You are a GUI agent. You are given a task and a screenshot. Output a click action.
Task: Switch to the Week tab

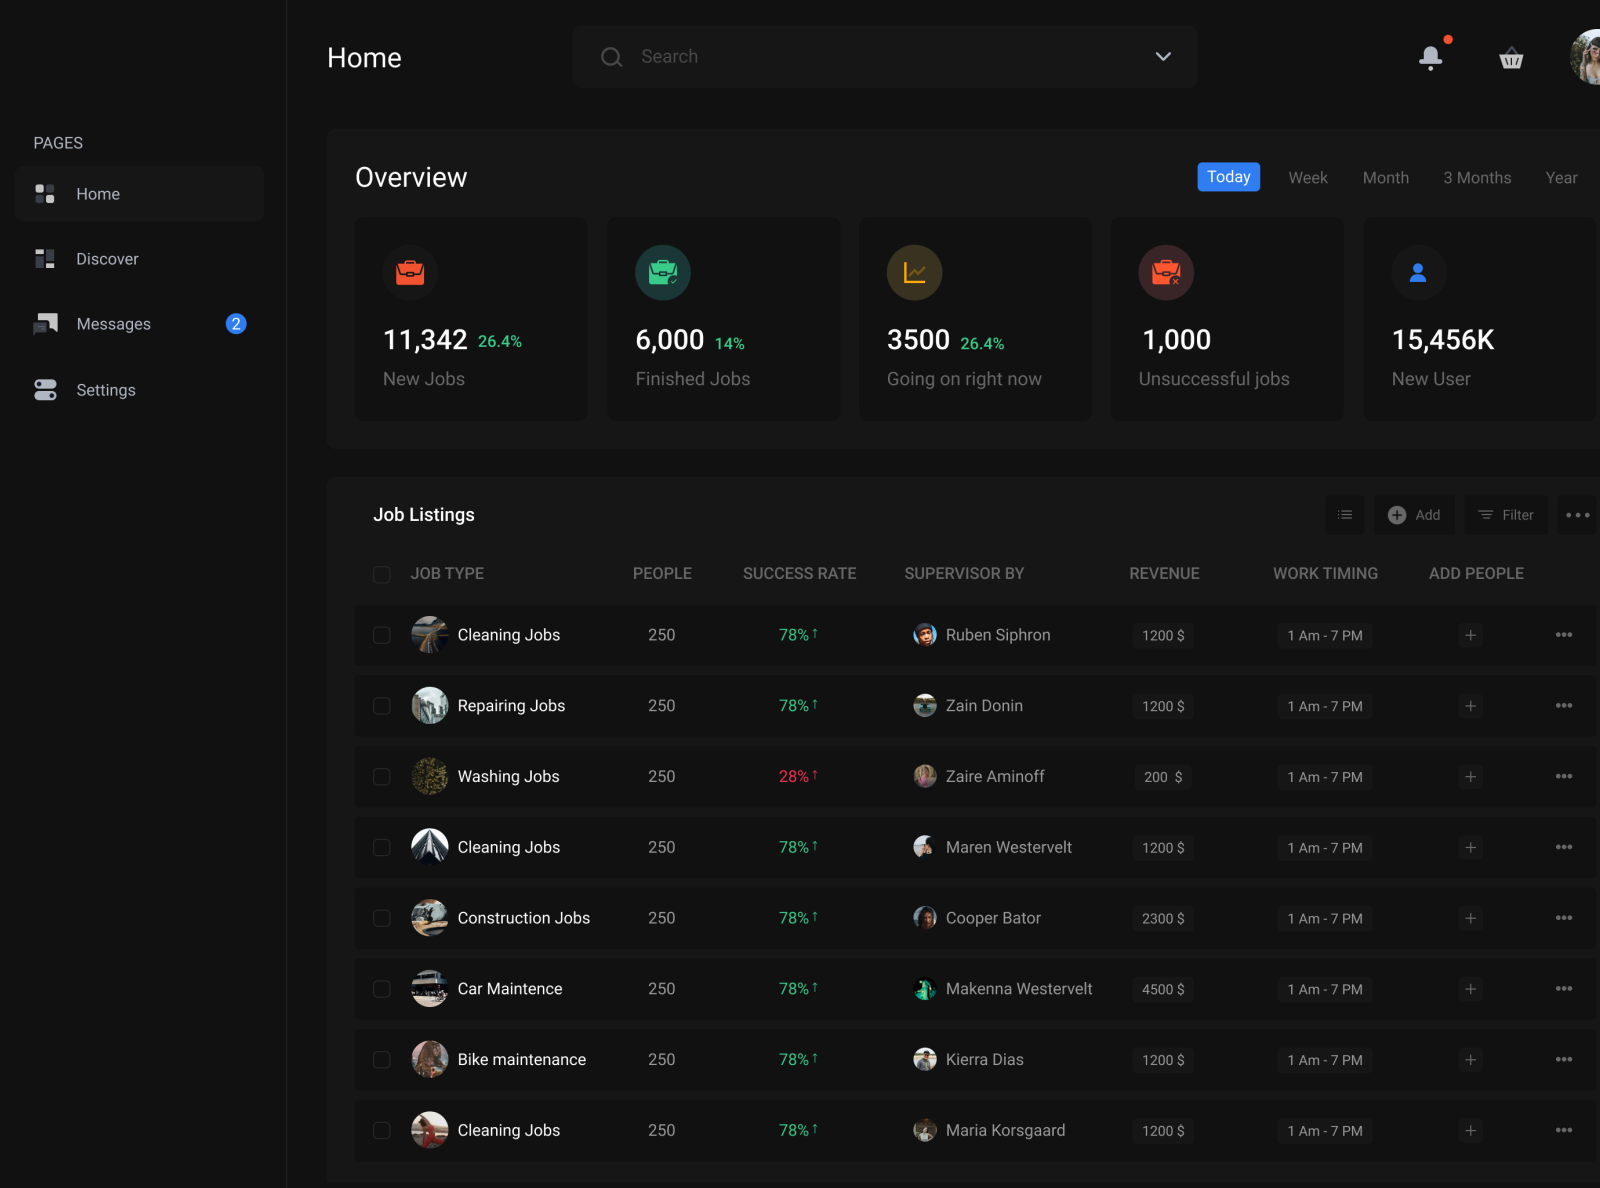pyautogui.click(x=1307, y=177)
